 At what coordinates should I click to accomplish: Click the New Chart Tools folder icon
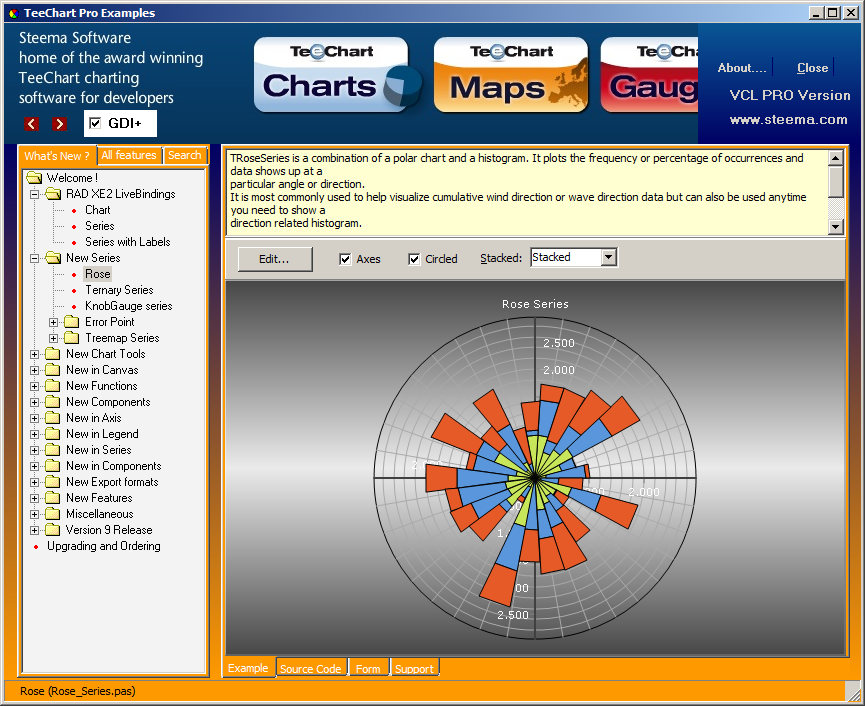[53, 354]
